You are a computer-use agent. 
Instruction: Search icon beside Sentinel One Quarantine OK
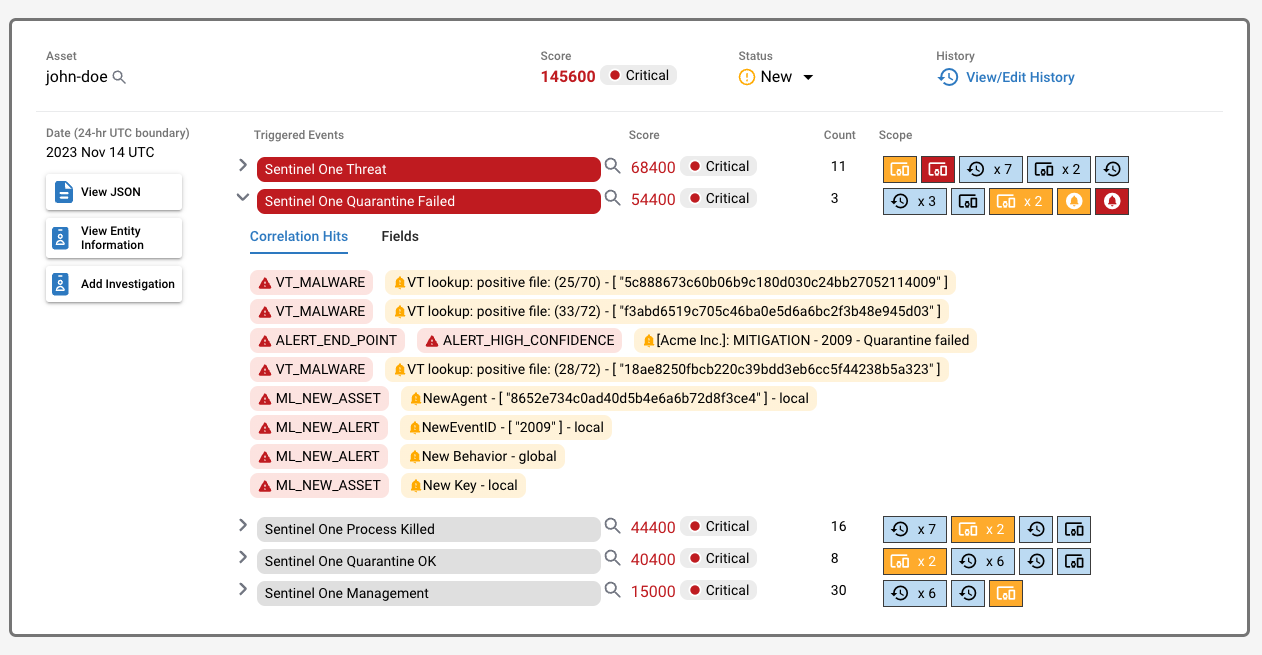pos(614,558)
